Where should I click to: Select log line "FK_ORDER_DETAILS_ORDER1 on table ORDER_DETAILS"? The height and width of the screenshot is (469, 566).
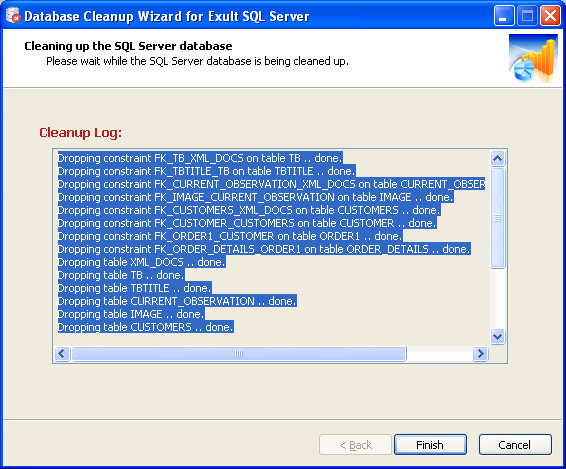[x=264, y=249]
